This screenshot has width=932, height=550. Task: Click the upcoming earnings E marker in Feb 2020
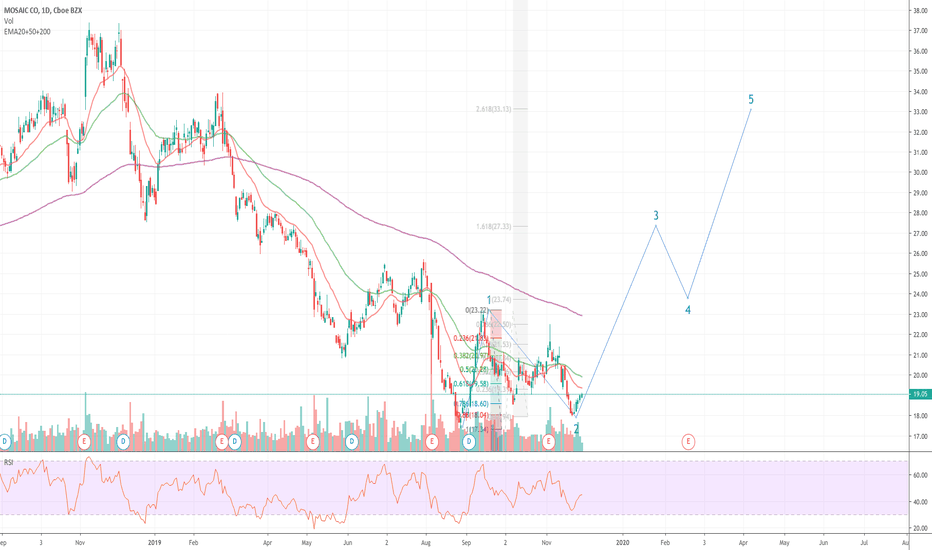688,441
